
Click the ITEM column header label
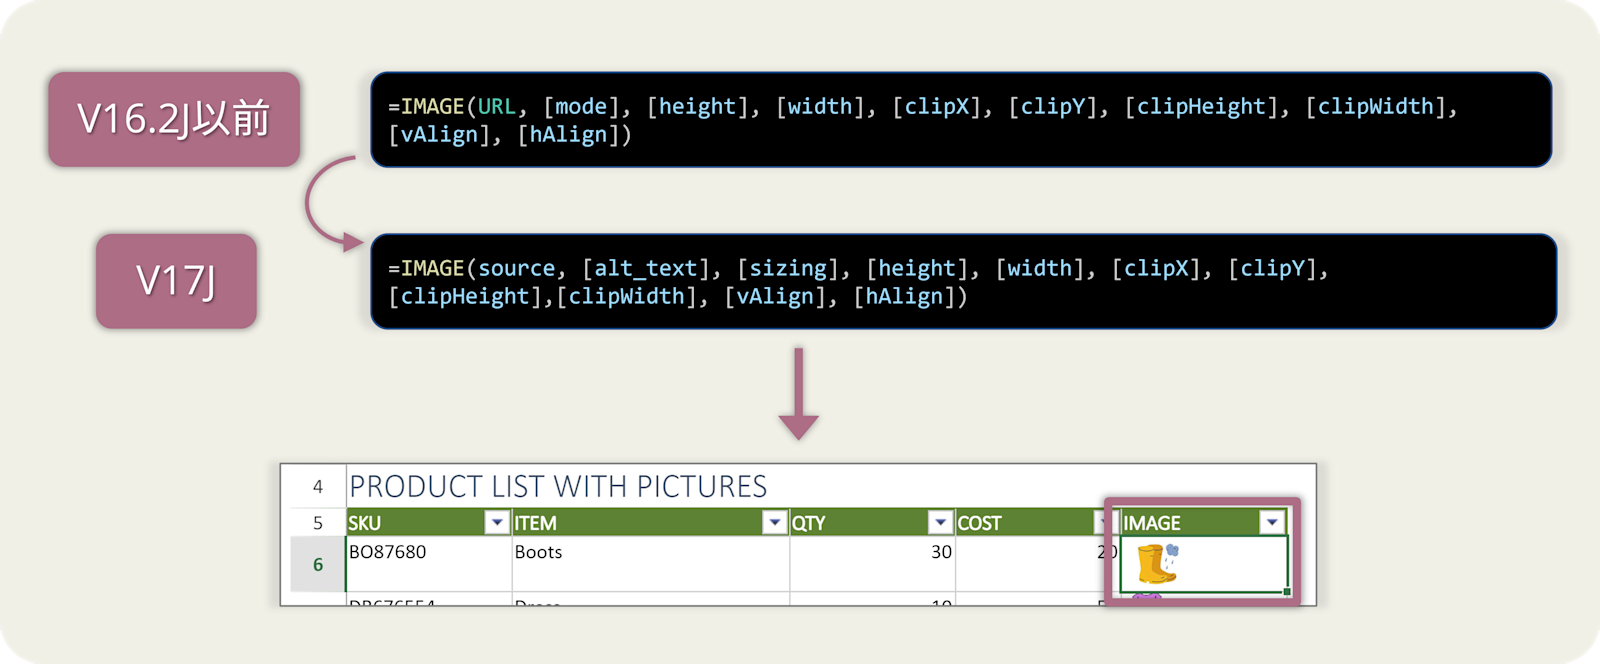coord(535,523)
